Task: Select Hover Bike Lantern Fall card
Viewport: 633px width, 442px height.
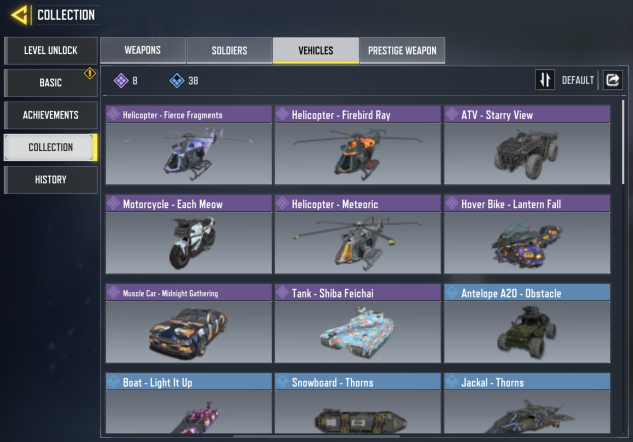Action: 527,234
